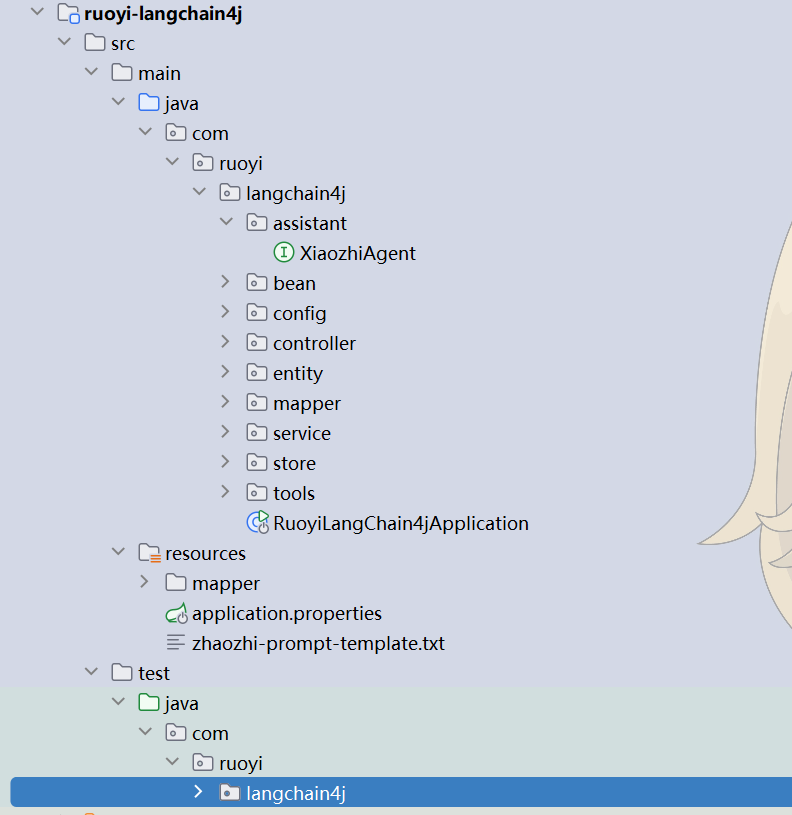Image resolution: width=792 pixels, height=815 pixels.
Task: Click the resources folder icon
Action: point(149,553)
